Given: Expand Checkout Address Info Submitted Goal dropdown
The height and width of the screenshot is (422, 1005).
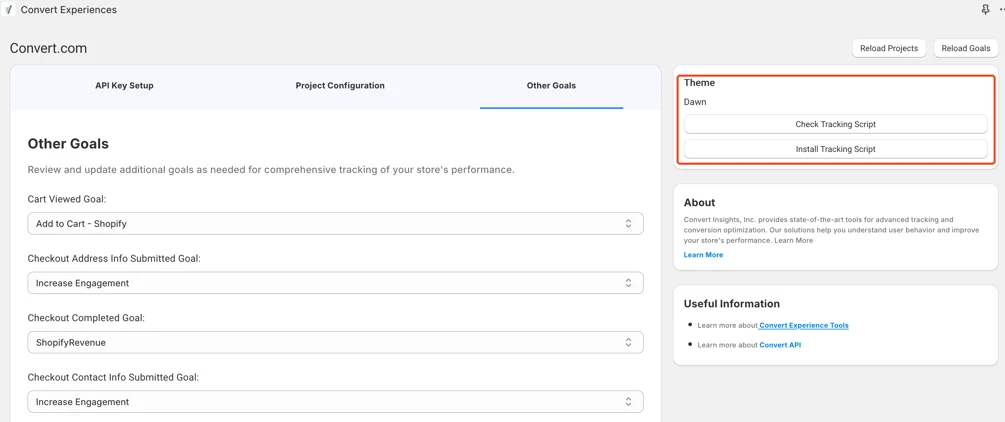Looking at the screenshot, I should (x=335, y=283).
